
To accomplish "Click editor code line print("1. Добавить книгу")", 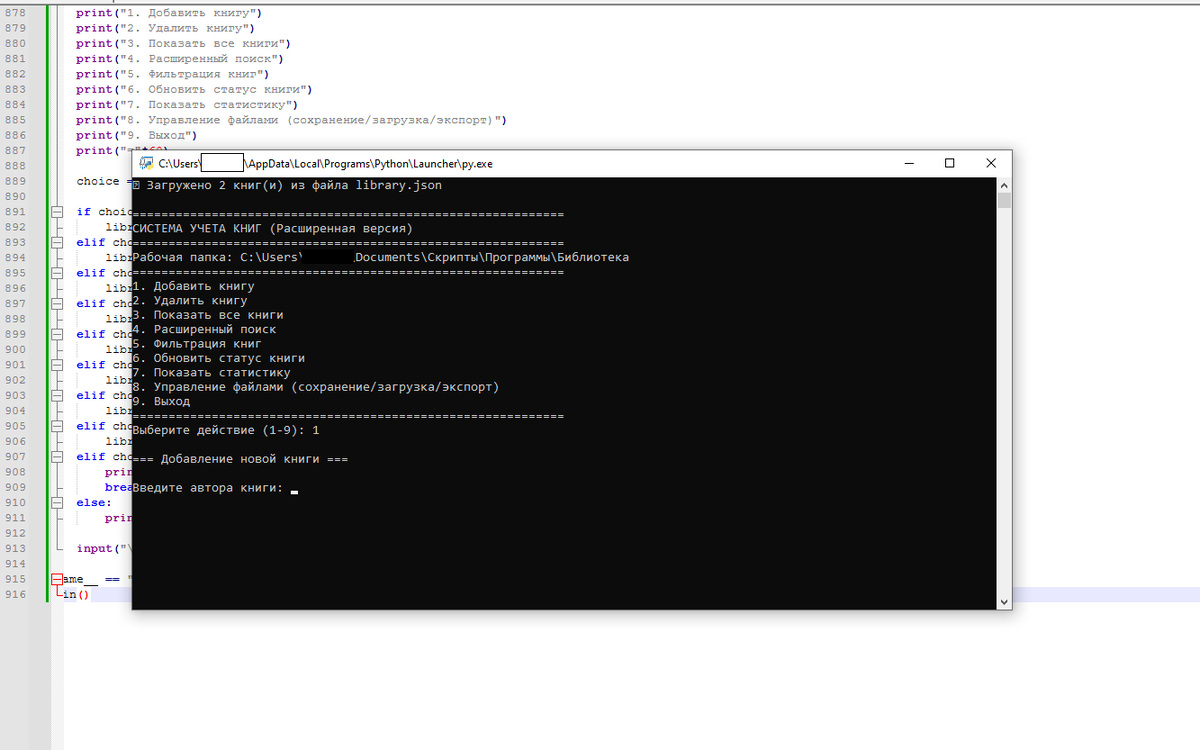I will click(x=169, y=13).
